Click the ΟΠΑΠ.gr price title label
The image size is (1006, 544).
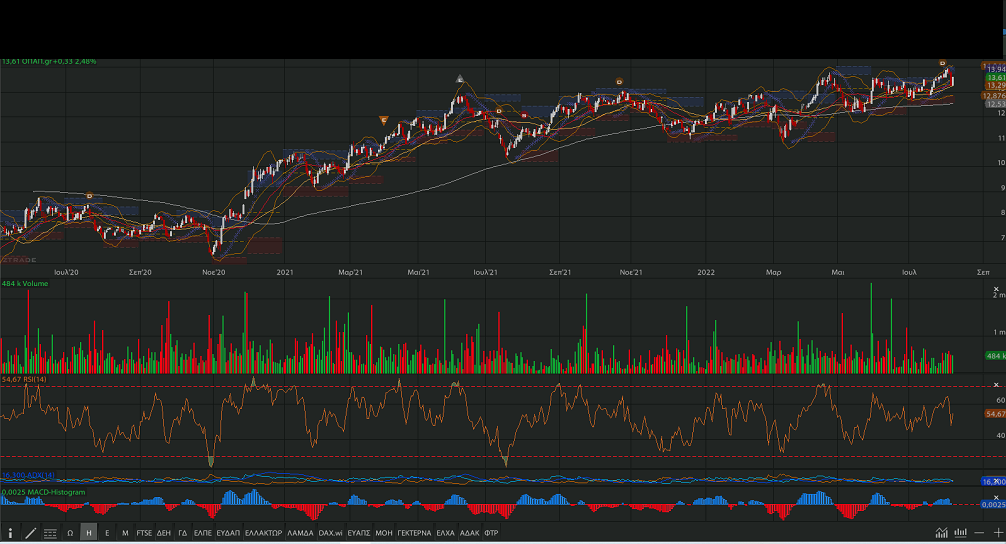(x=49, y=62)
